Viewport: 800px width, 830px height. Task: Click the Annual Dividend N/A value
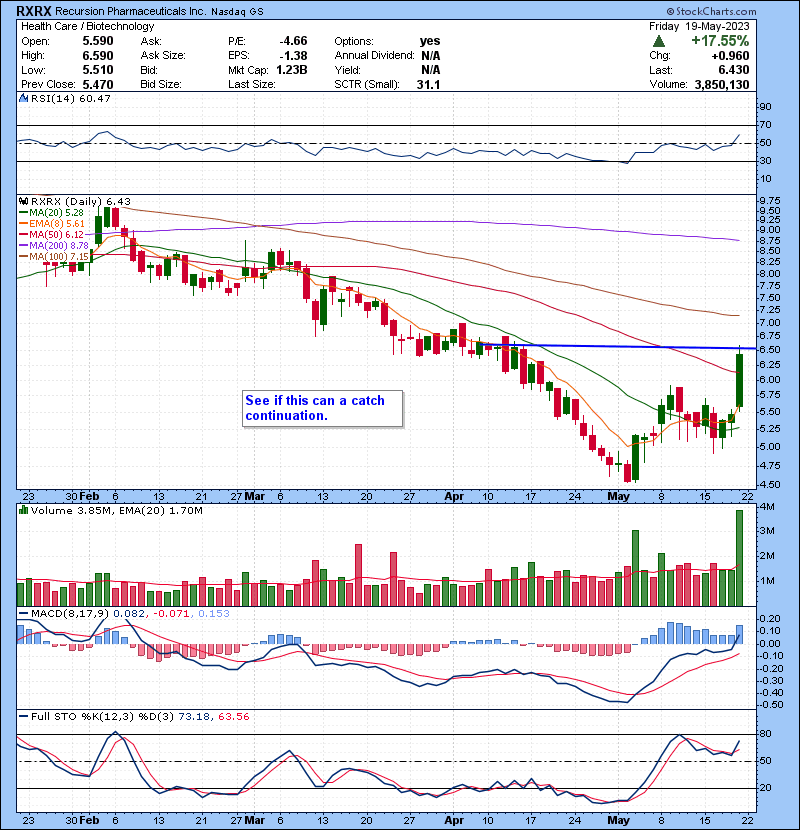(x=430, y=56)
